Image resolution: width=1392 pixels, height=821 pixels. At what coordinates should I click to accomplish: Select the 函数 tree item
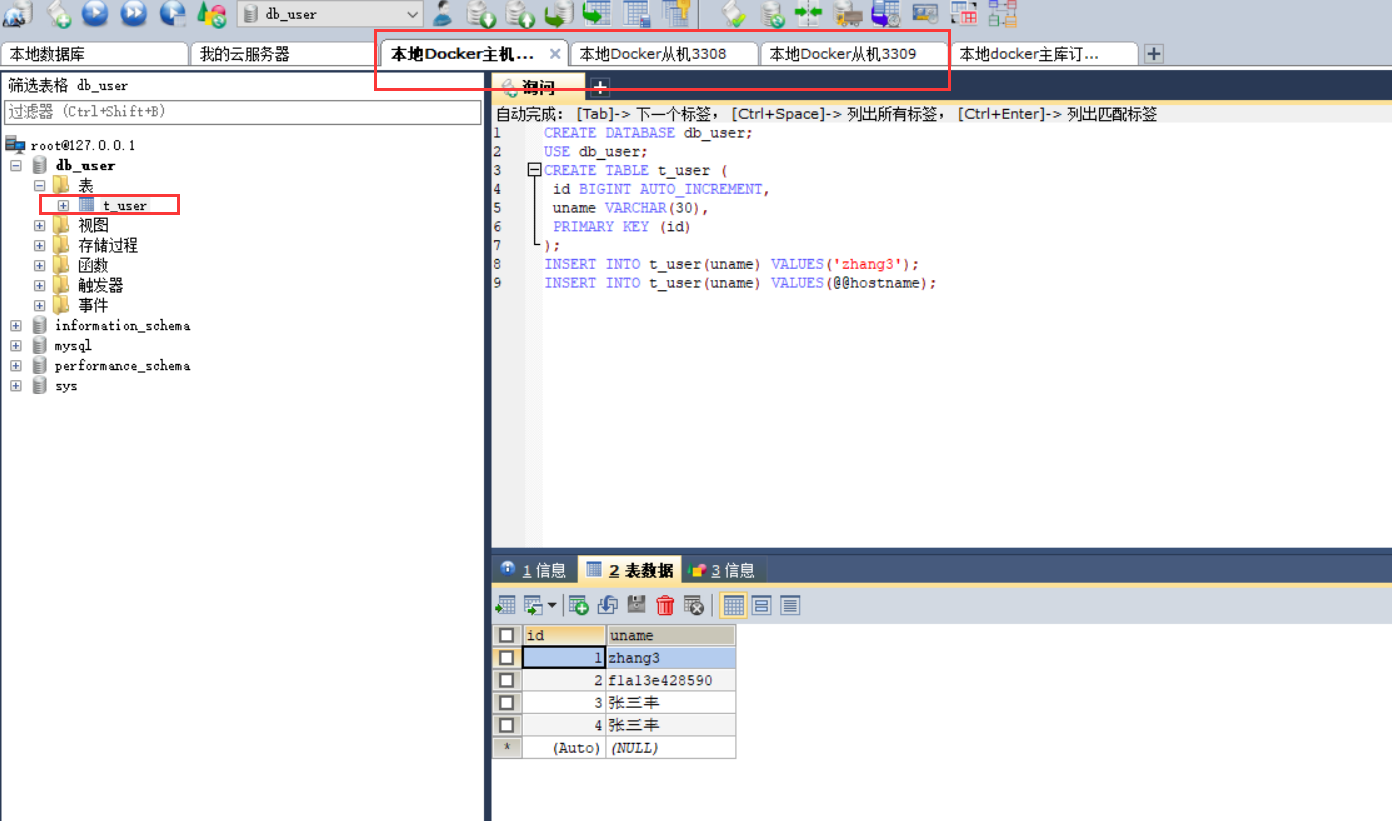(93, 265)
